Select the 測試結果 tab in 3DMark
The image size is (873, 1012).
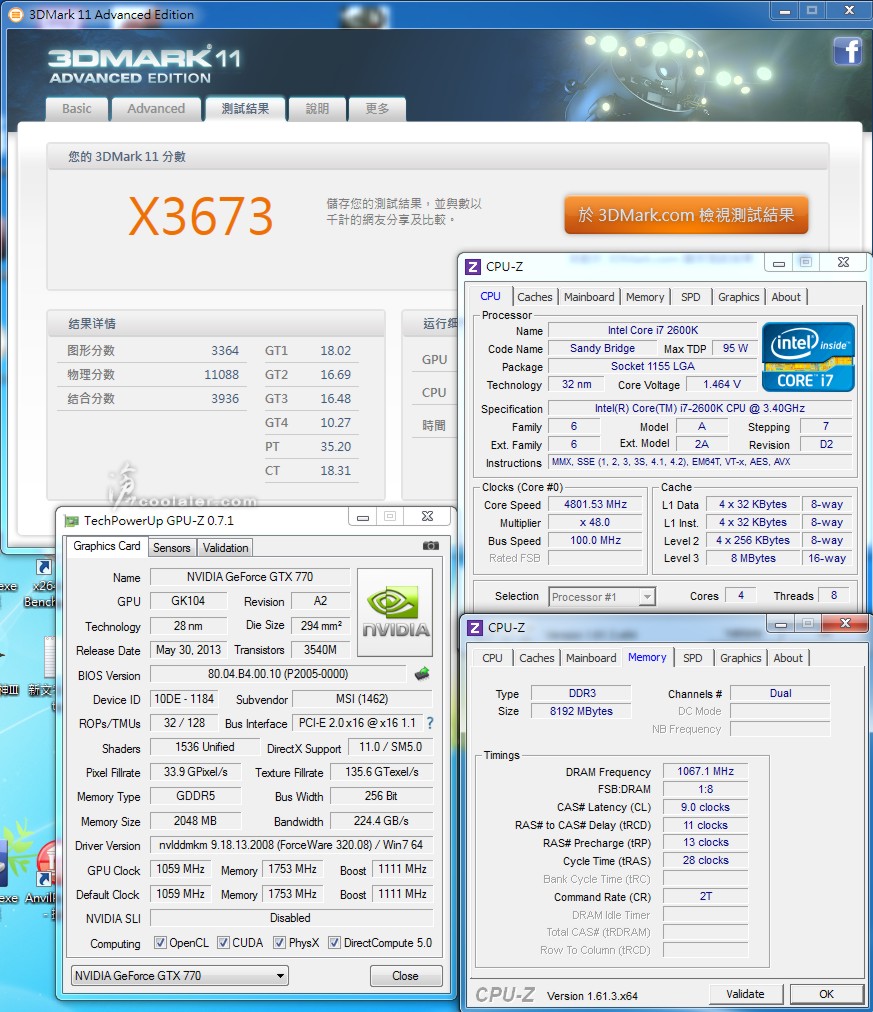click(245, 108)
